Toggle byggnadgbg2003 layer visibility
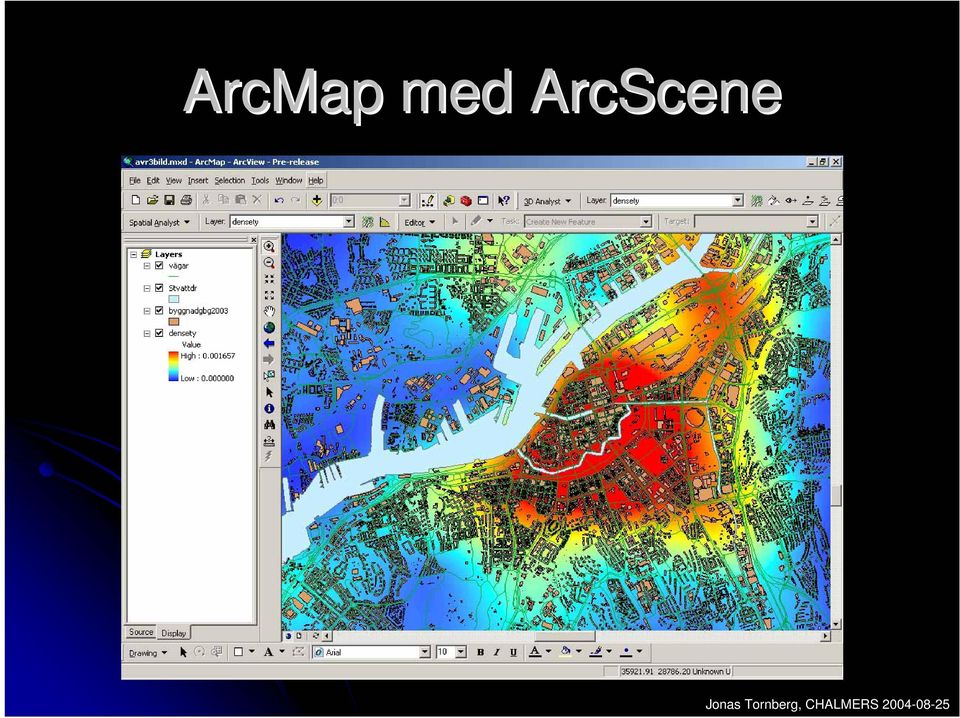 coord(159,310)
